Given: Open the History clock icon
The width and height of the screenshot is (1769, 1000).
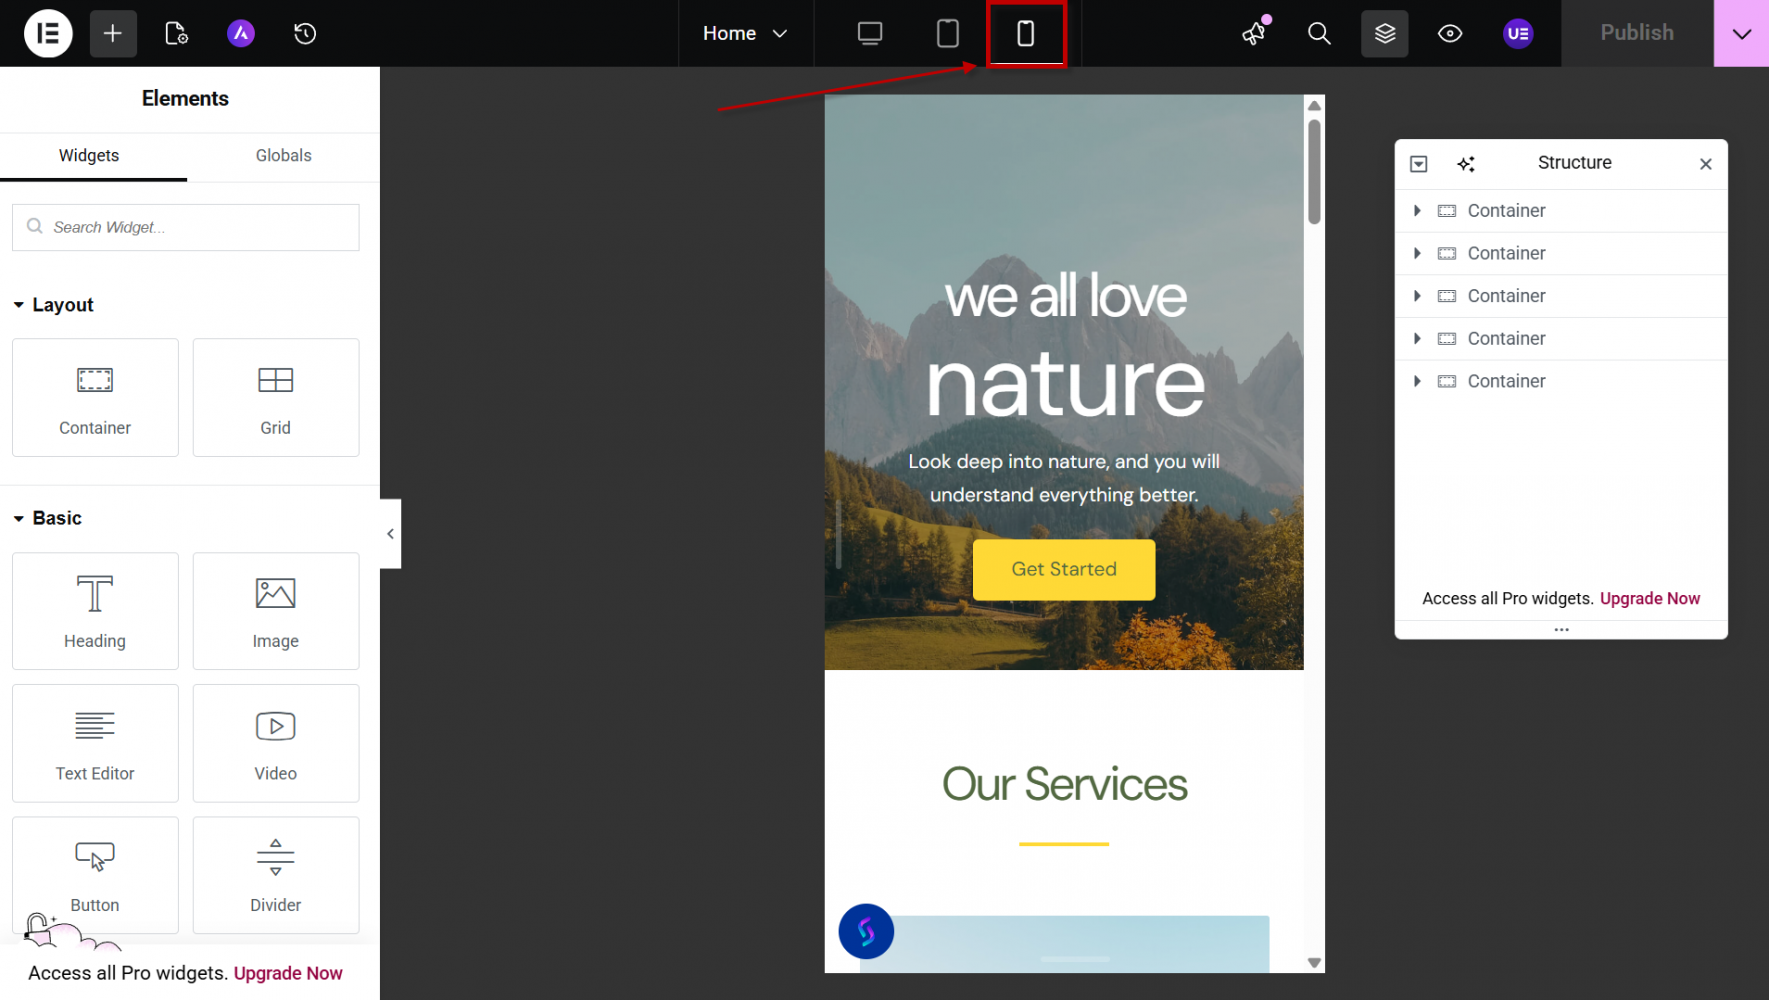Looking at the screenshot, I should 305,33.
